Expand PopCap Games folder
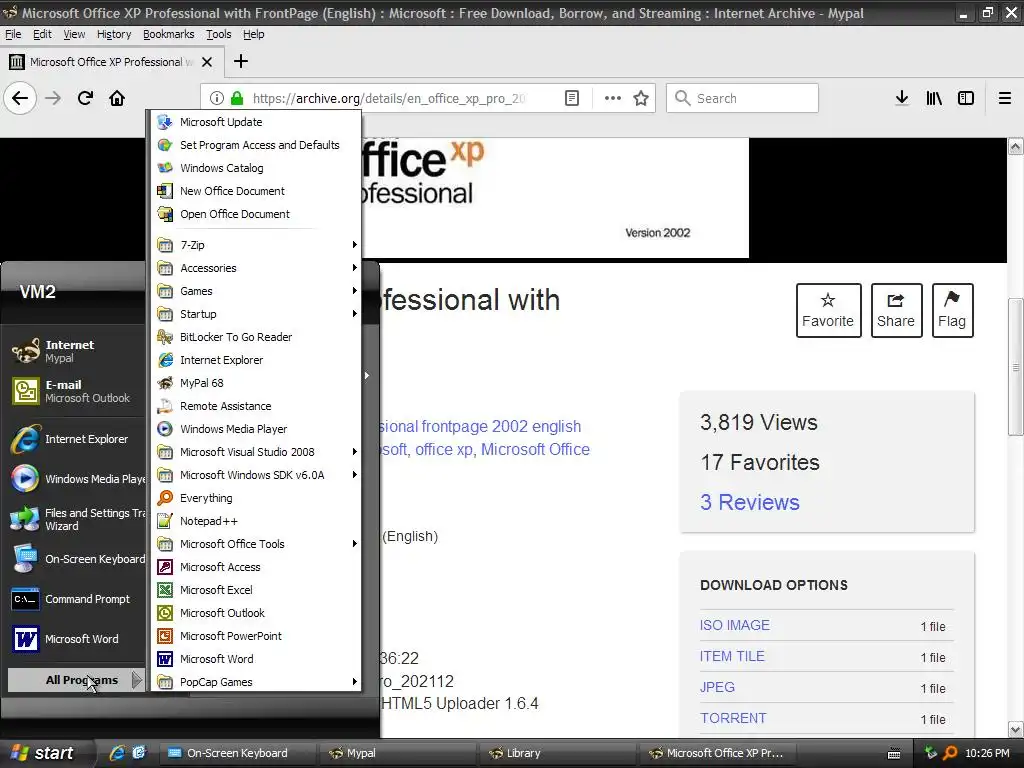The height and width of the screenshot is (768, 1024). (x=255, y=682)
